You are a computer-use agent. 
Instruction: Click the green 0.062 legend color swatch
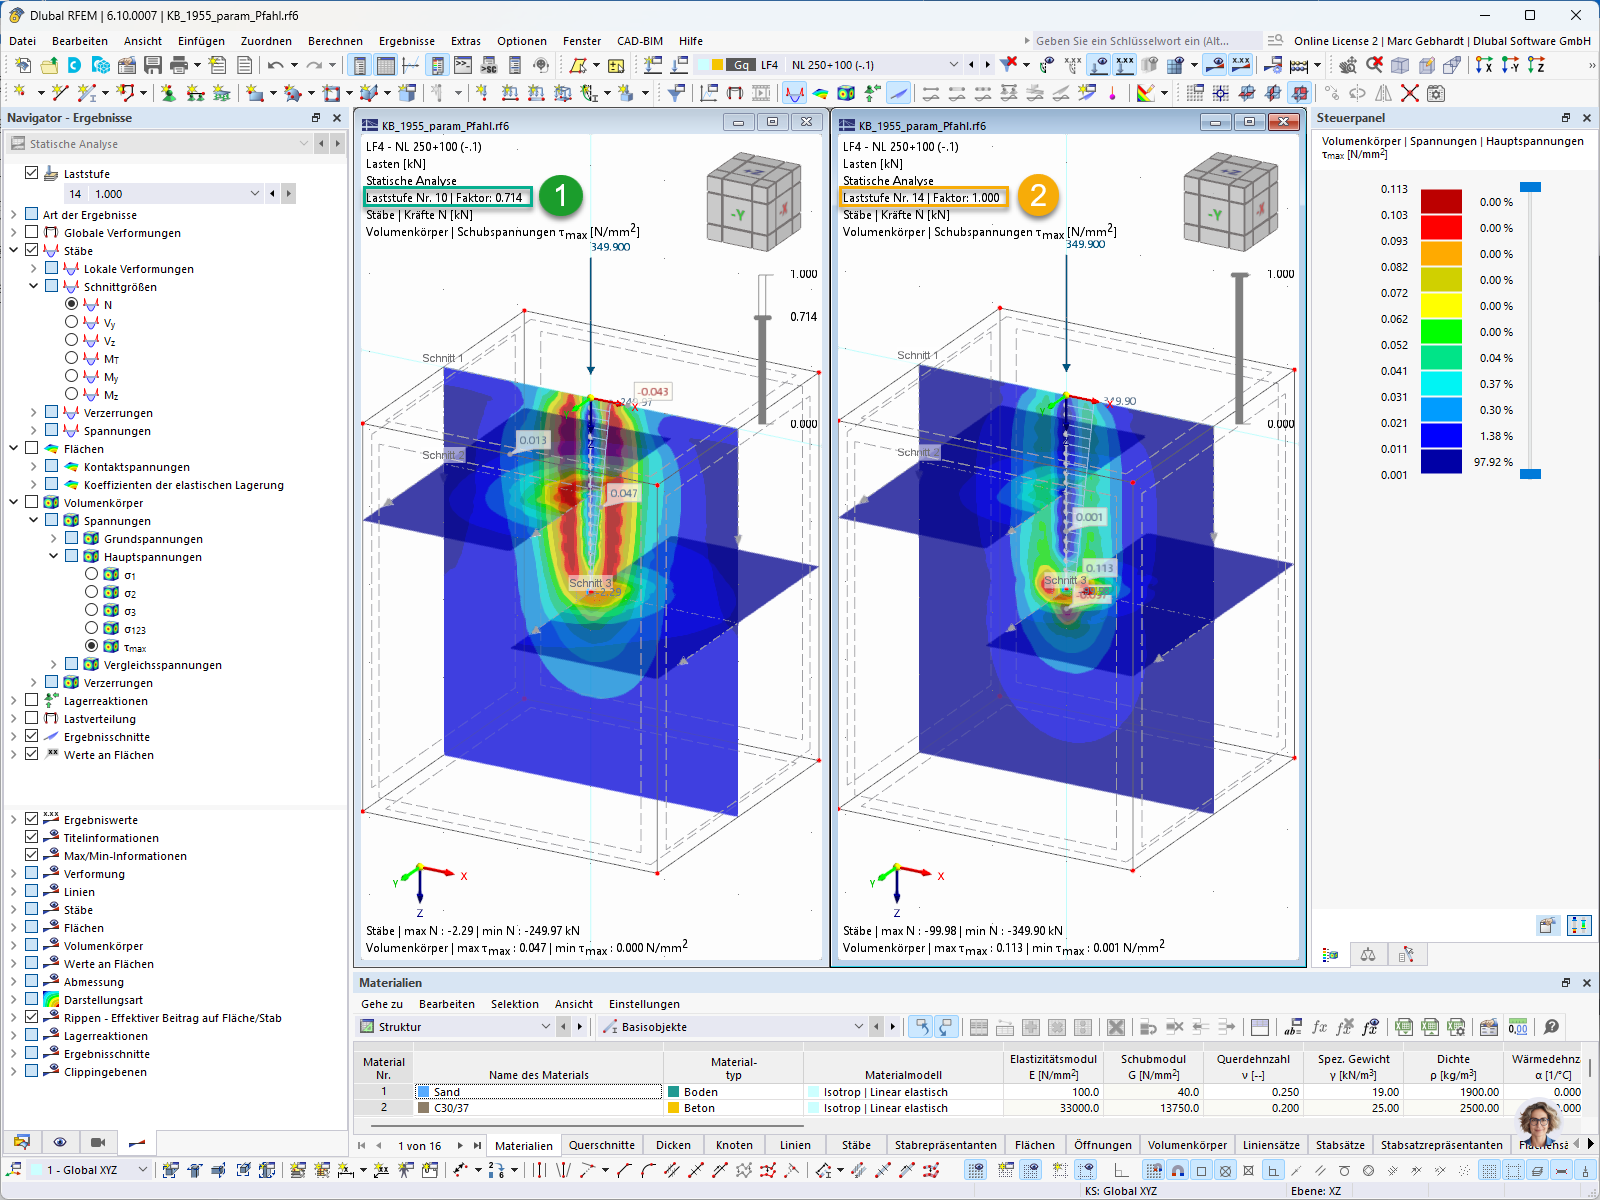(x=1441, y=332)
